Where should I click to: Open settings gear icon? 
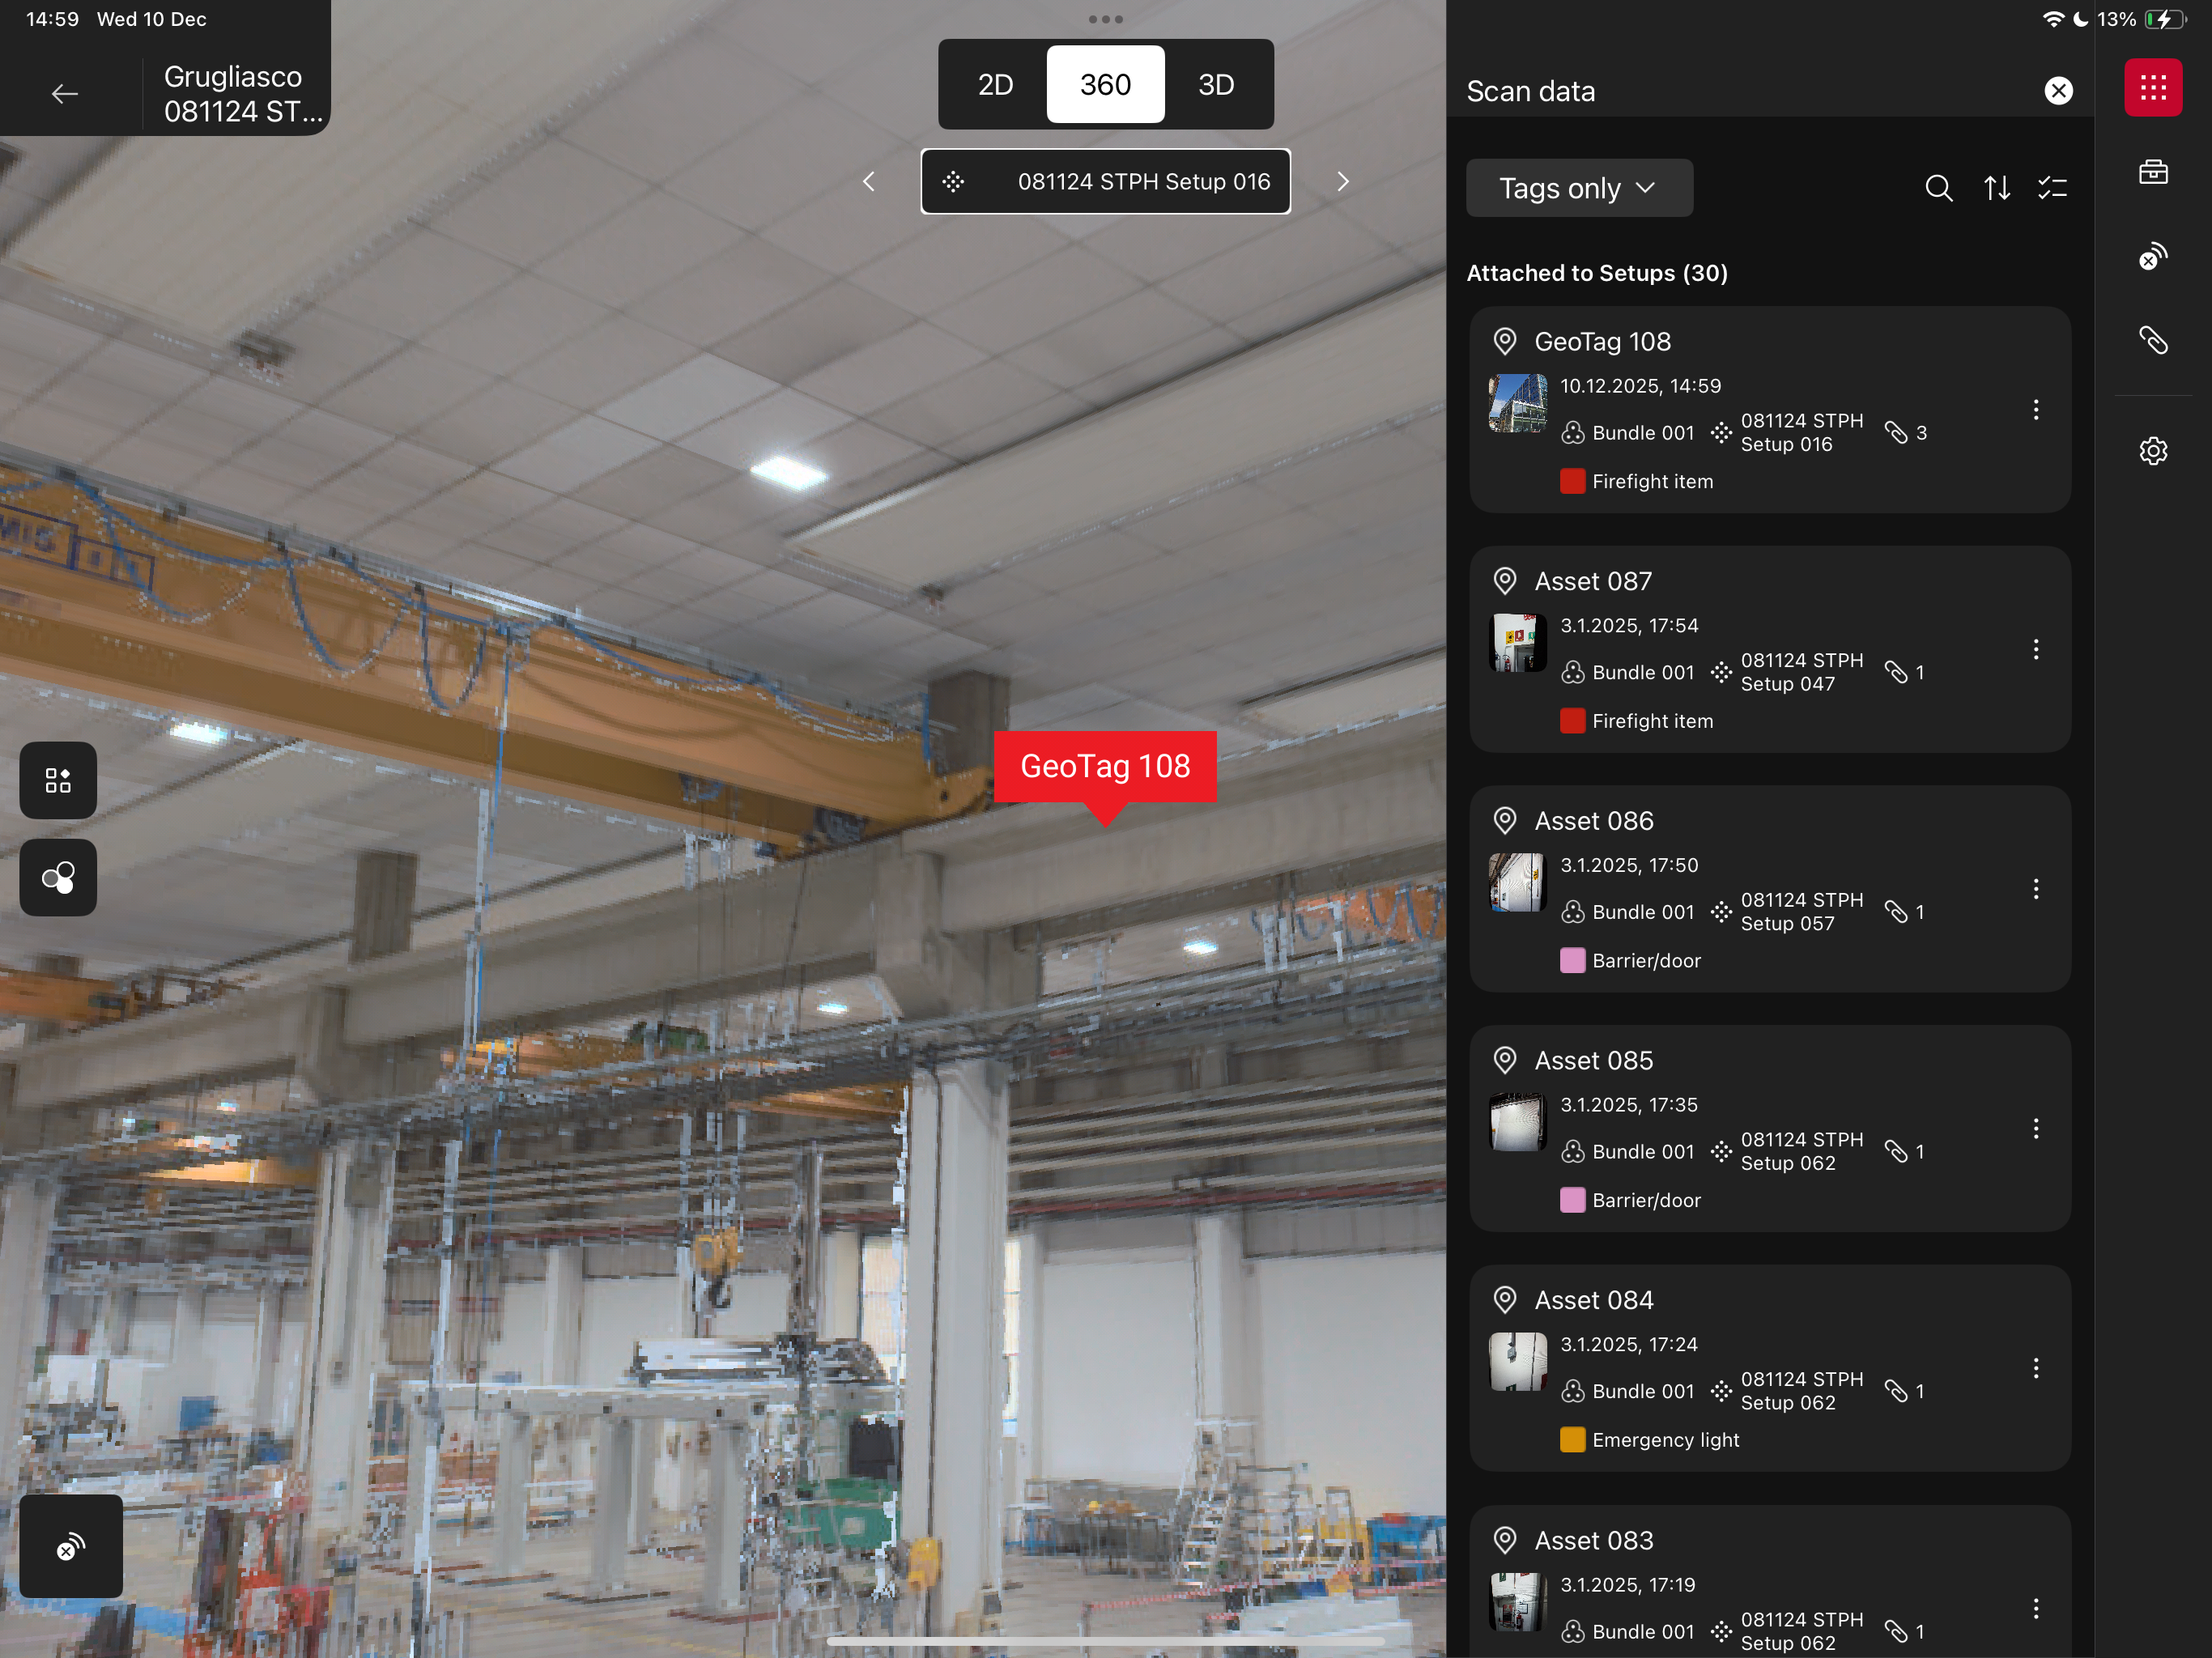(x=2152, y=451)
